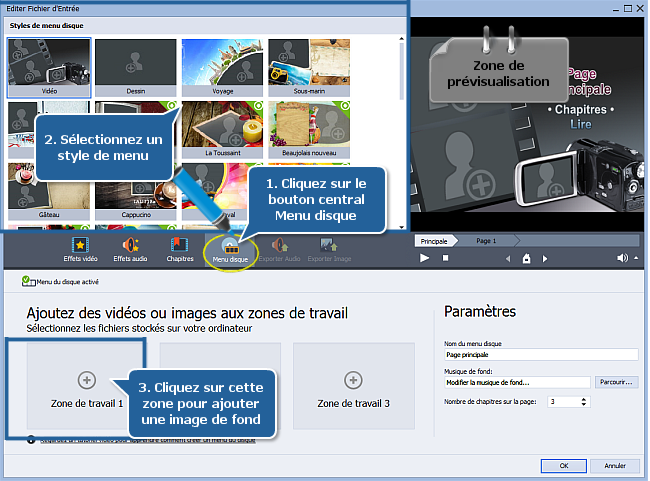Switch to the Page 1 tab
This screenshot has width=650, height=481.
(x=486, y=240)
